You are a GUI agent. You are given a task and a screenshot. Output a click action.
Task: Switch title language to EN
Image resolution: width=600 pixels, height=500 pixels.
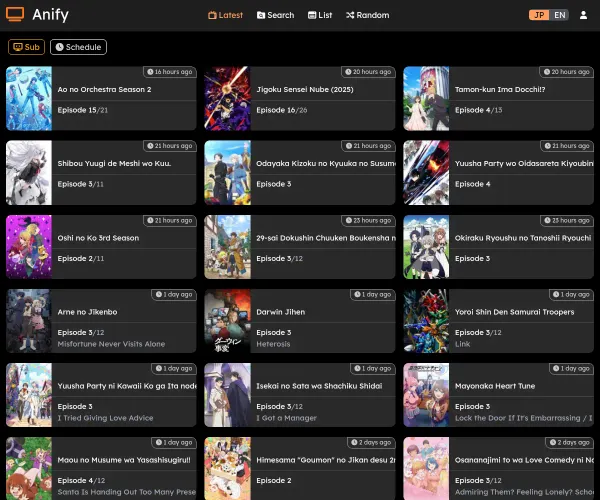[559, 15]
